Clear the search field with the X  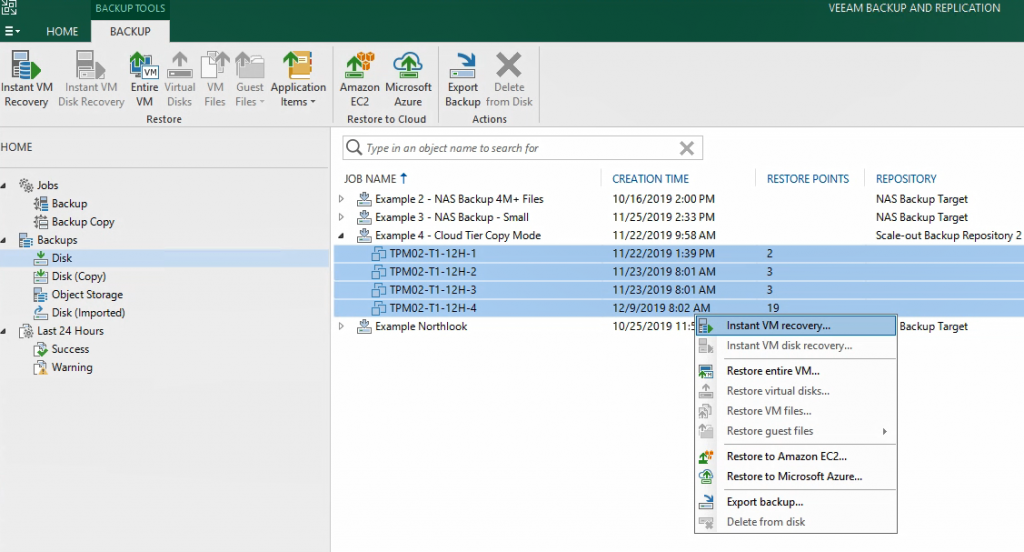point(686,148)
